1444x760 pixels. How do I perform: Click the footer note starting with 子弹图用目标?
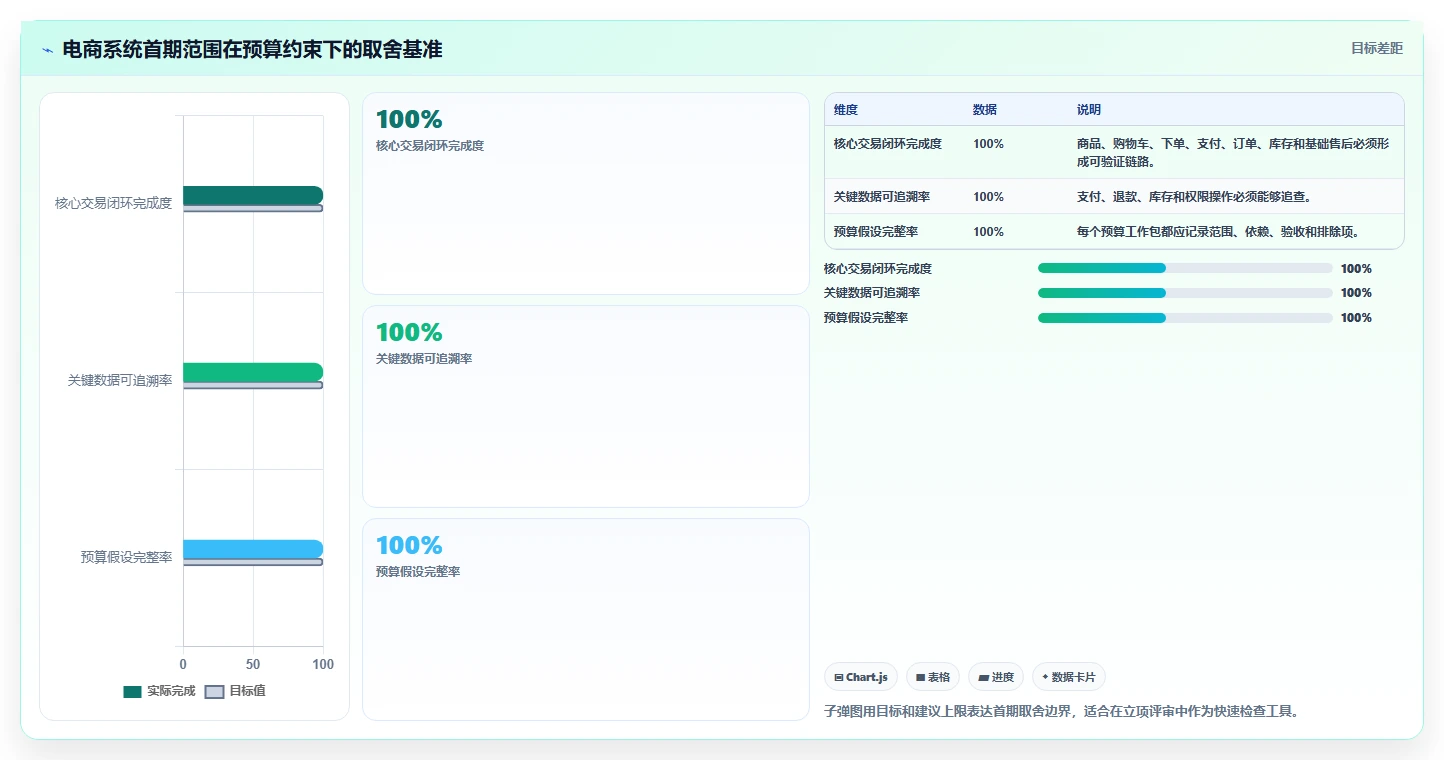[x=1061, y=712]
